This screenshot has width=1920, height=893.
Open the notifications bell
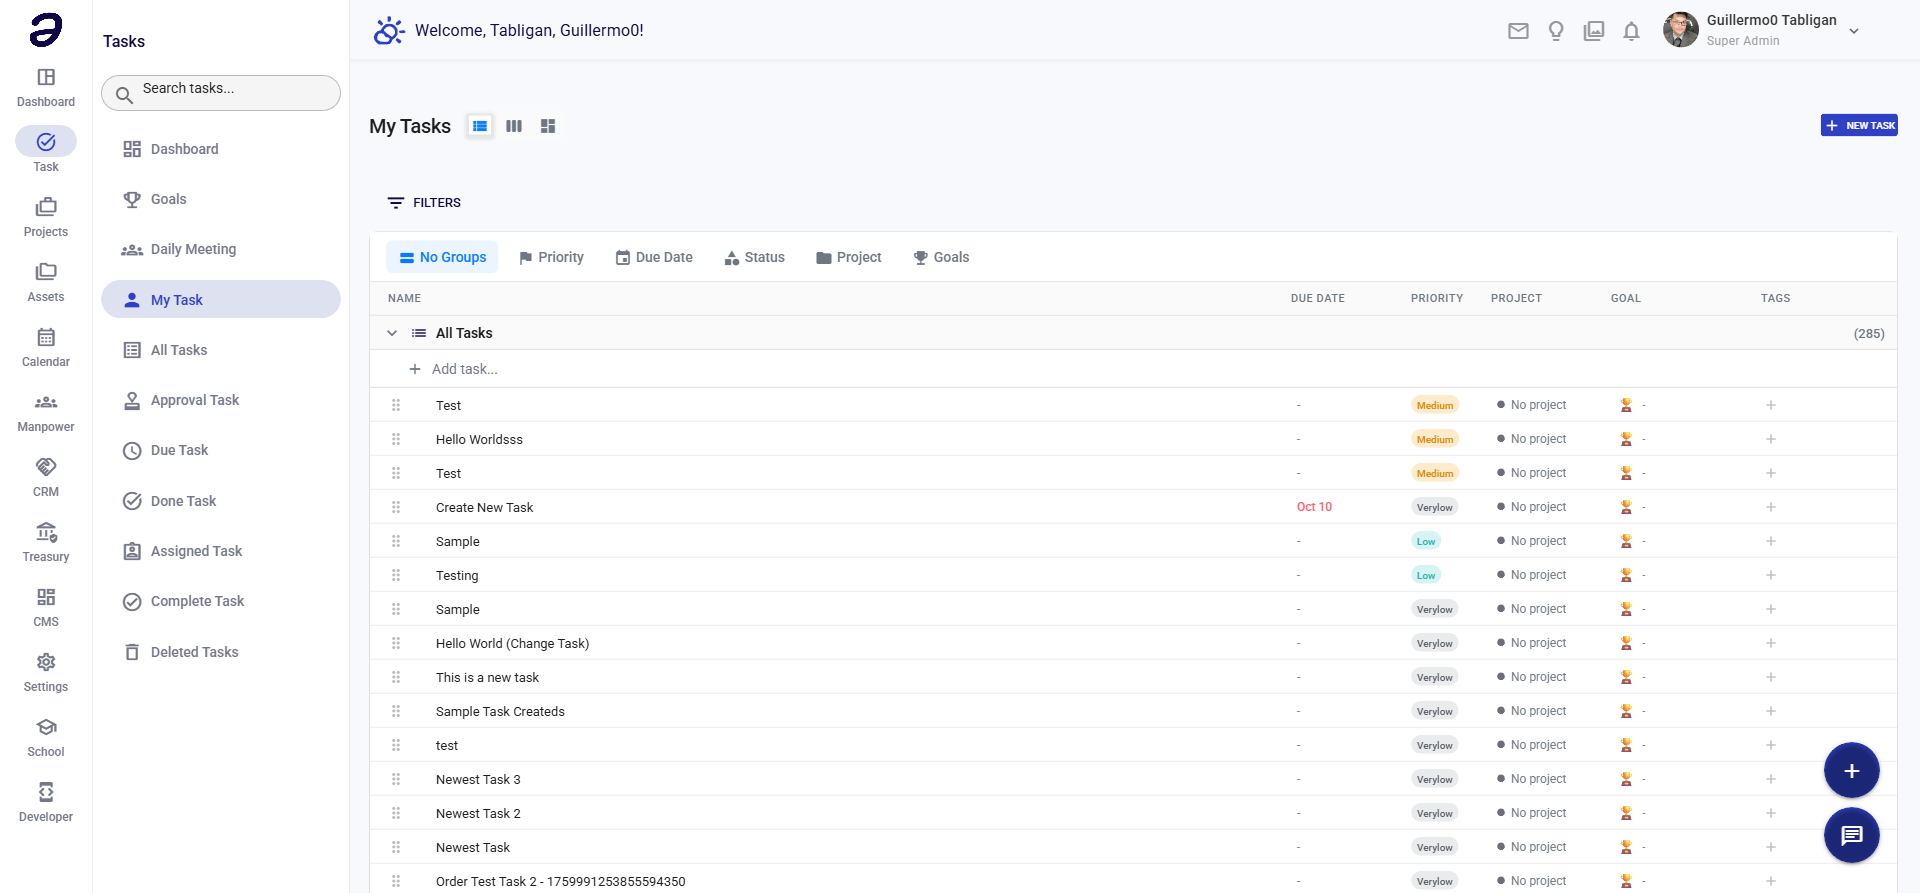(1631, 31)
